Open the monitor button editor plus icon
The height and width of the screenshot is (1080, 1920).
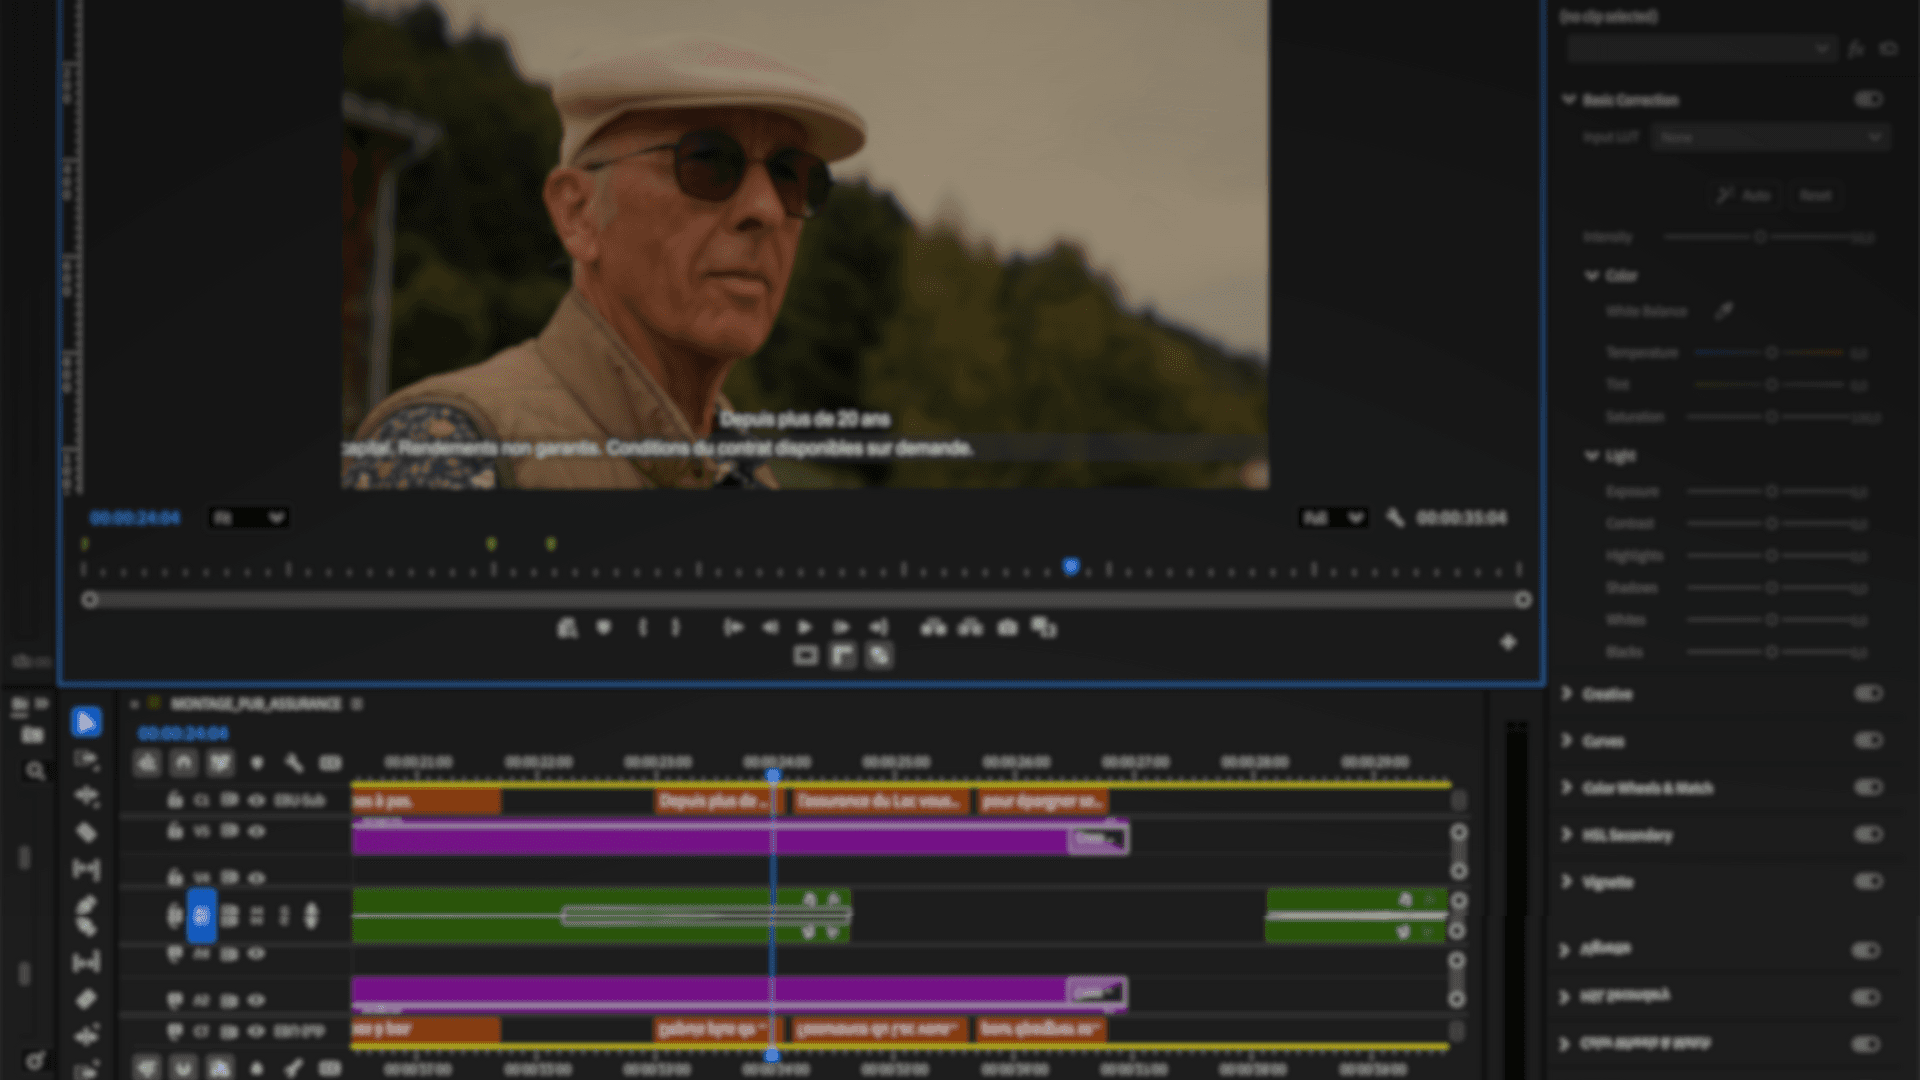1508,642
